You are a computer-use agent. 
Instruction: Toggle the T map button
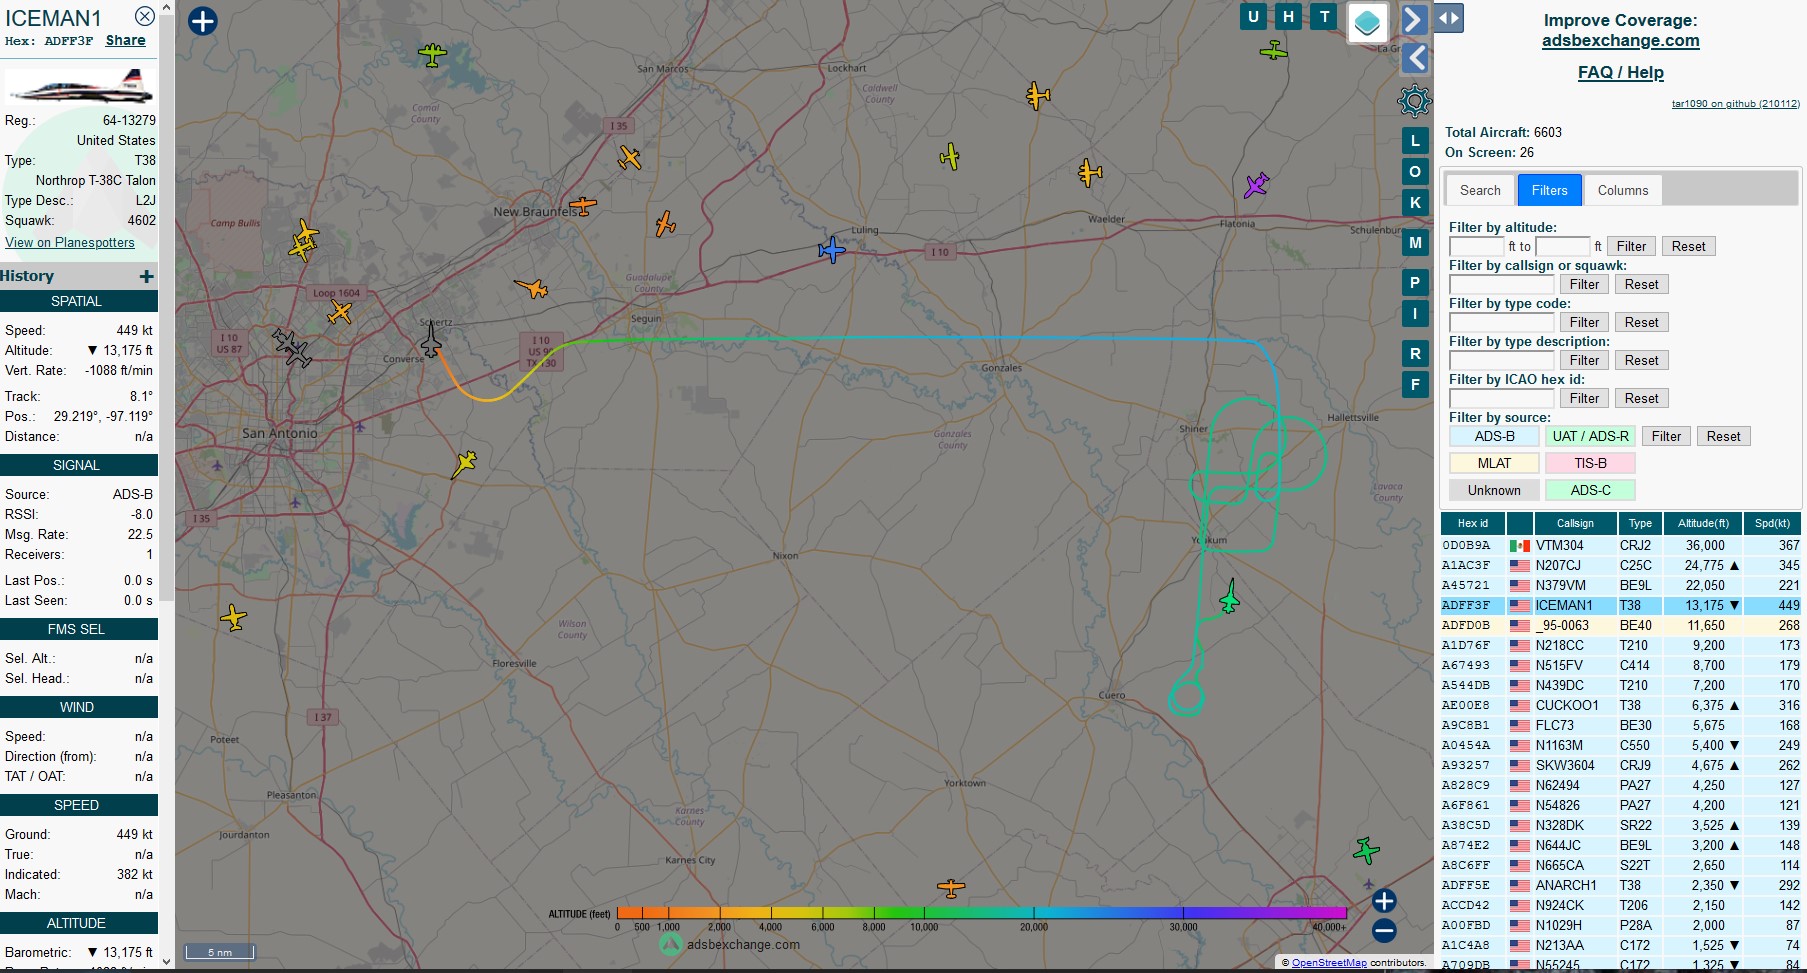tap(1325, 17)
